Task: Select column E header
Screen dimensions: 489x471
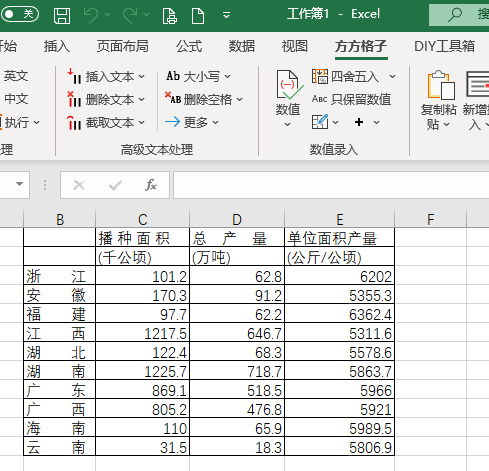Action: tap(339, 219)
